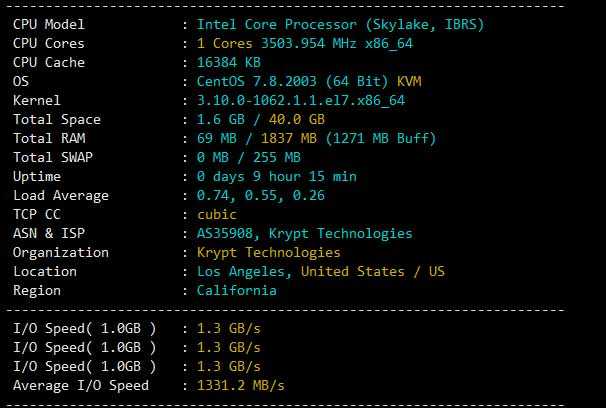Click the CPU Model value text
Viewport: 606px width, 408px height.
pyautogui.click(x=340, y=25)
